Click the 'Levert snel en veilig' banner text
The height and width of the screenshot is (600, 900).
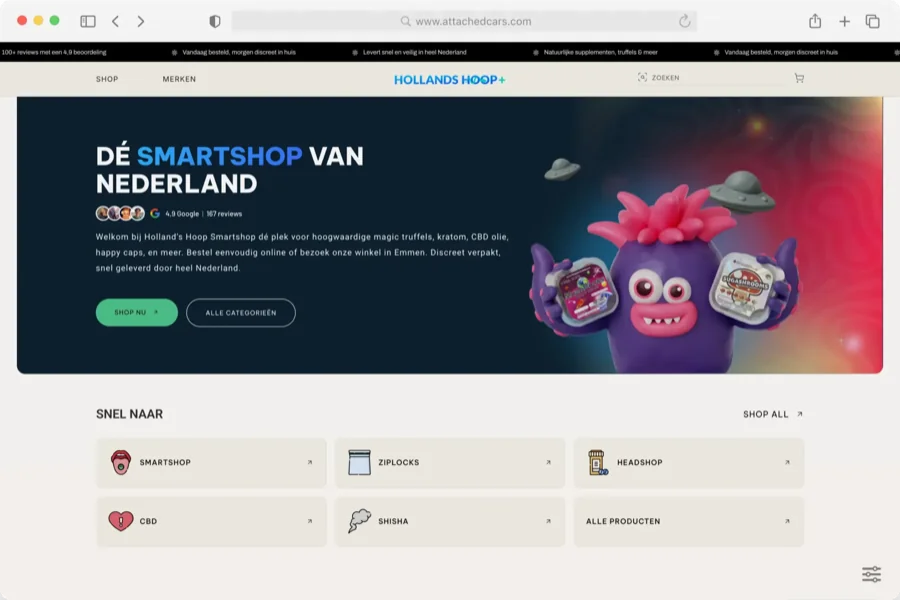point(414,52)
